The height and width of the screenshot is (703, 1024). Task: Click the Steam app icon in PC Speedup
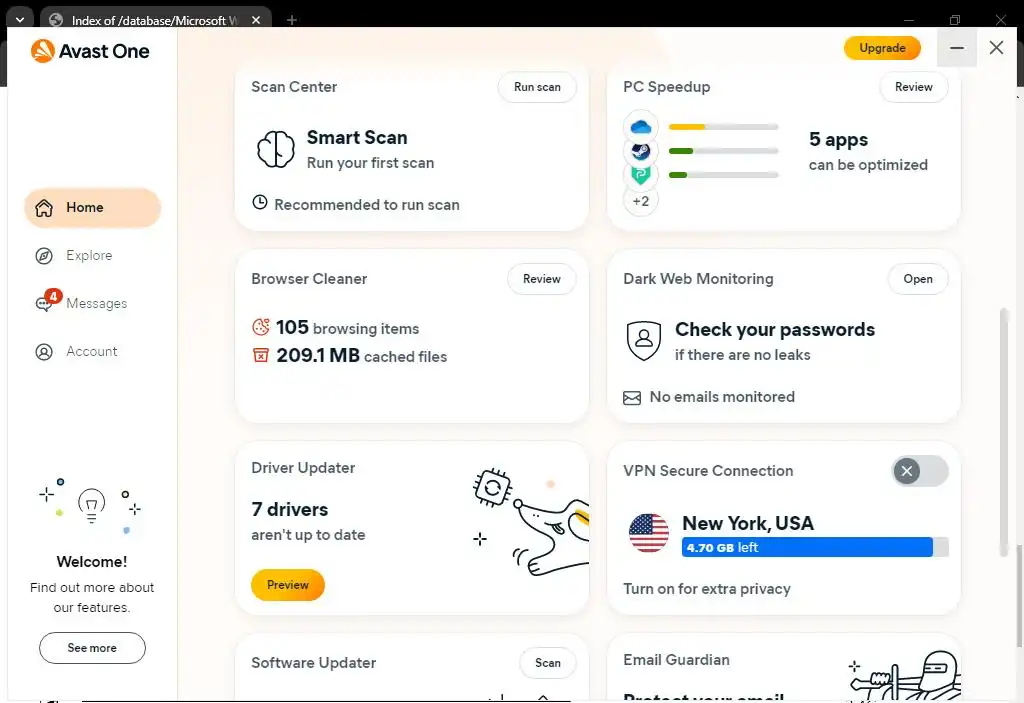click(641, 152)
